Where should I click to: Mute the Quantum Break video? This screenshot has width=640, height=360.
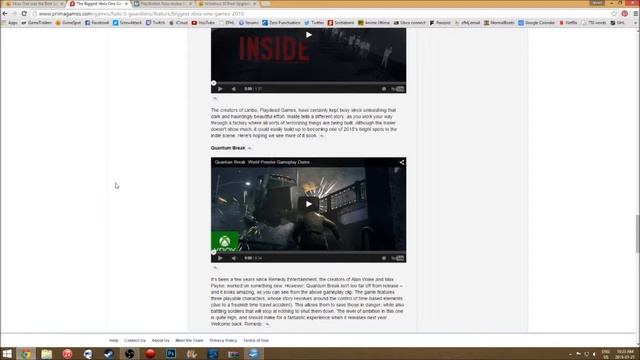click(234, 258)
